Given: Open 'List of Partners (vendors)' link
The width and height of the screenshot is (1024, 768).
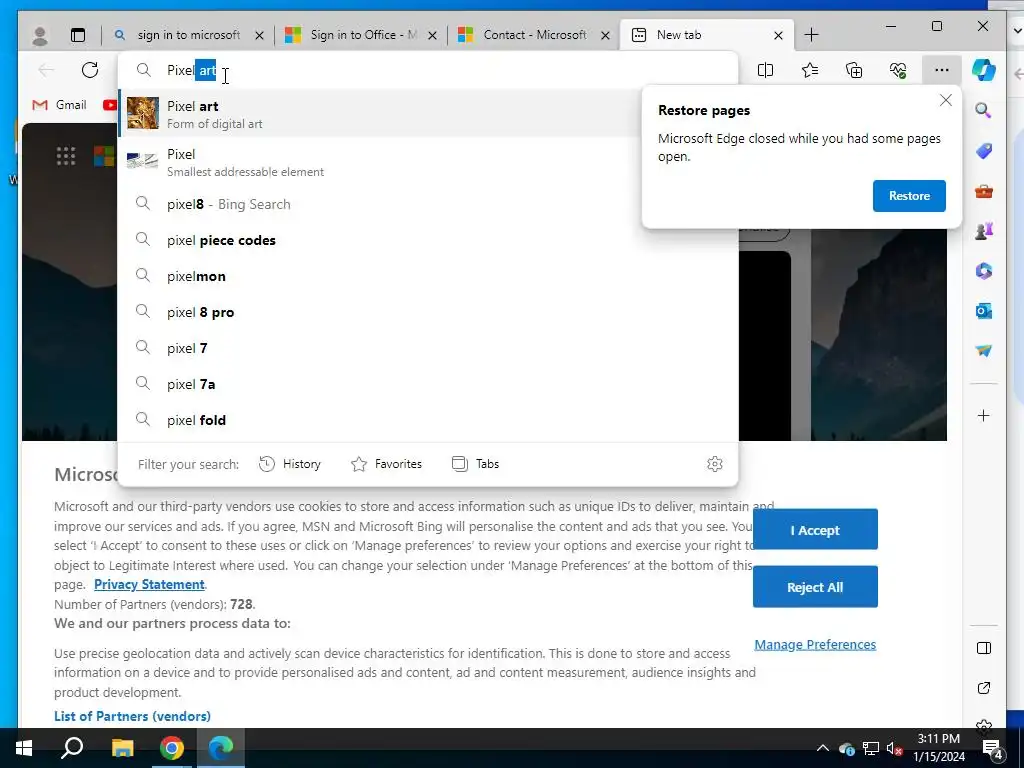Looking at the screenshot, I should click(x=133, y=716).
